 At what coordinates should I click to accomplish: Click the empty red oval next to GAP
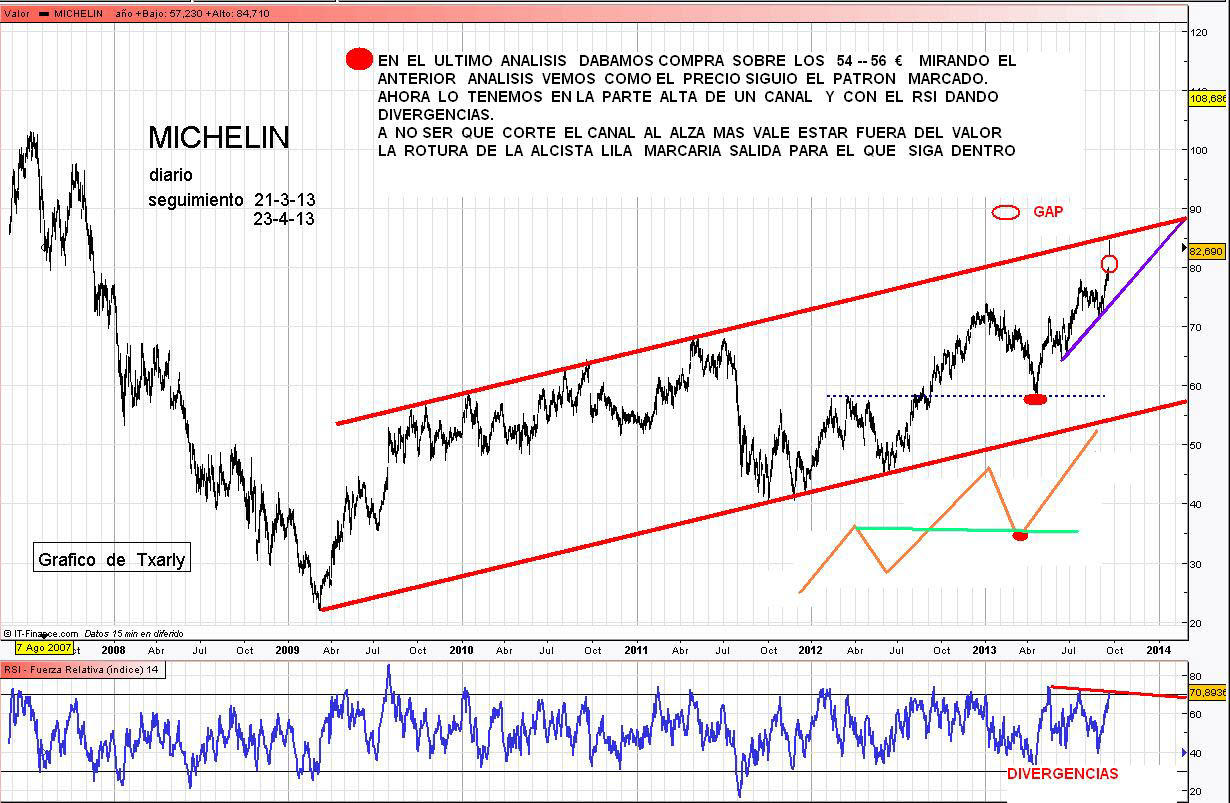1005,212
